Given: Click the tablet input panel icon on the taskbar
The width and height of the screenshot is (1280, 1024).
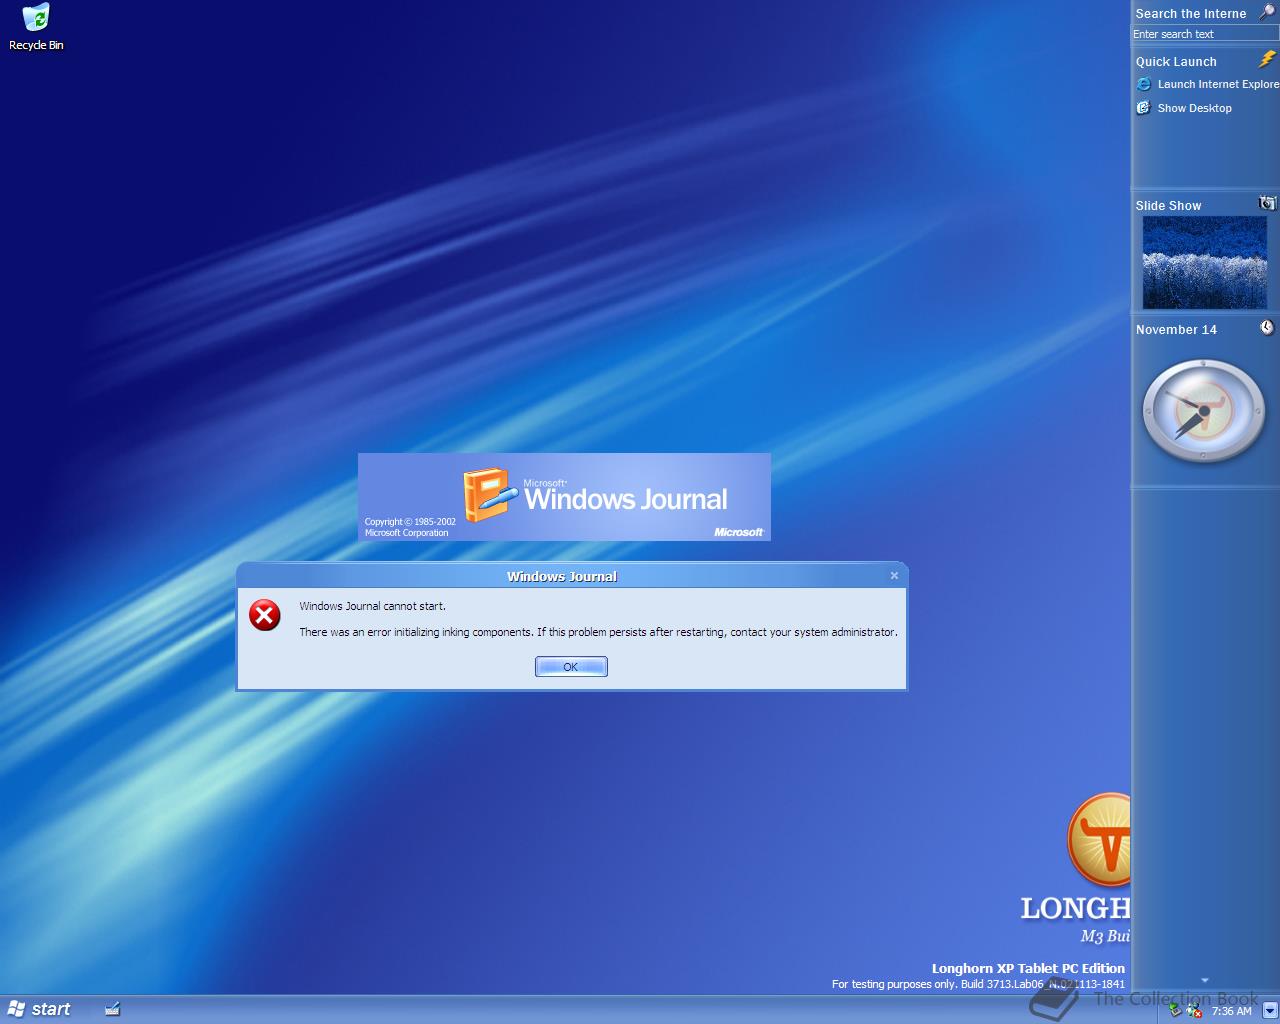Looking at the screenshot, I should tap(113, 1009).
